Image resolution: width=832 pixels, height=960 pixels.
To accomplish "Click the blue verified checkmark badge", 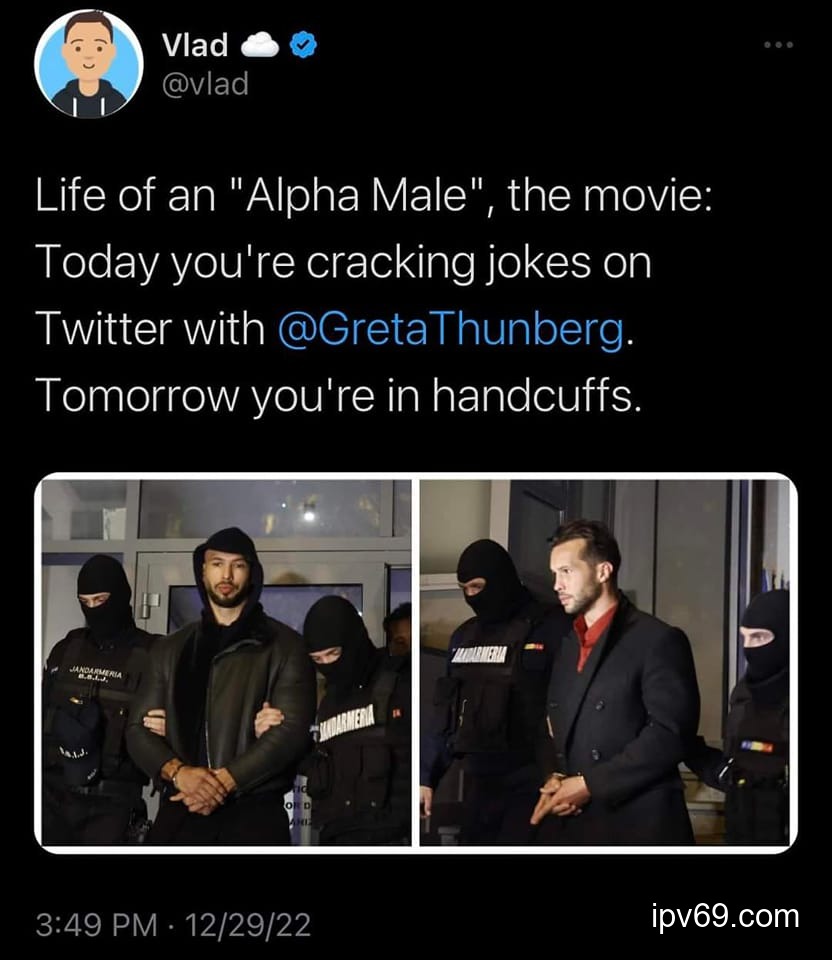I will (303, 46).
